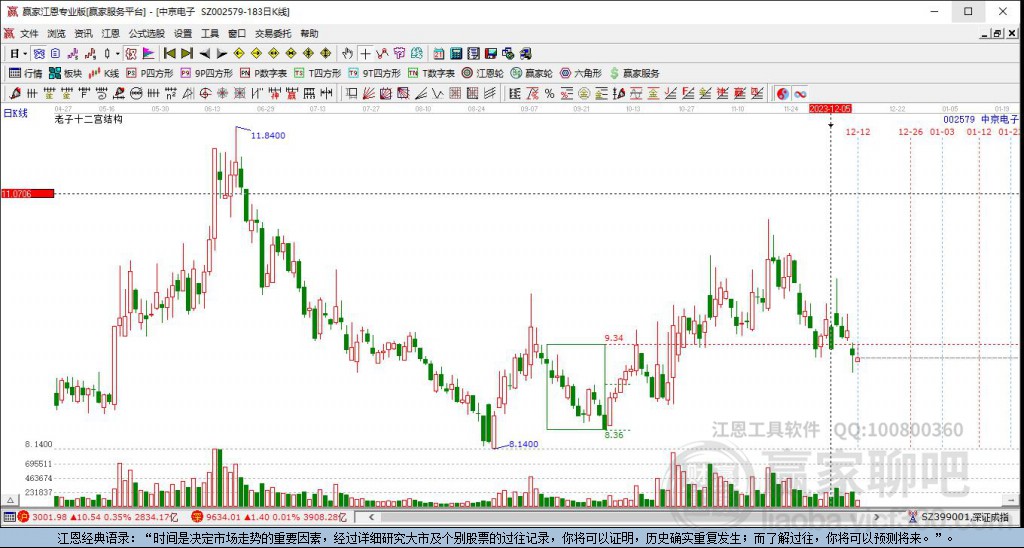Open the 公式选股 menu
This screenshot has height=548, width=1024.
click(146, 33)
